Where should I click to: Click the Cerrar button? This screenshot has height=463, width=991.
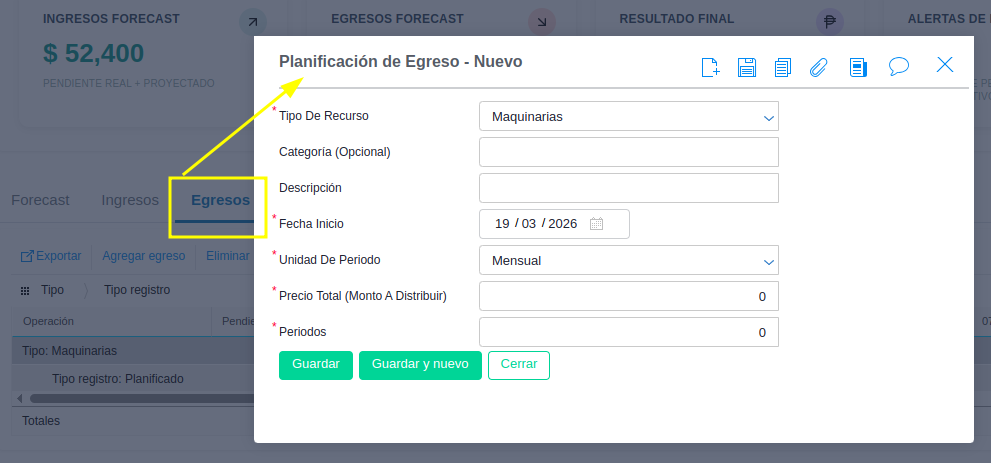[x=518, y=365]
